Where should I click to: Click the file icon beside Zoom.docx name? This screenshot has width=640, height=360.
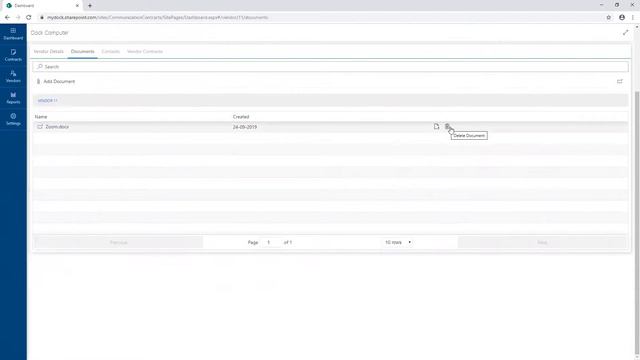[x=40, y=127]
